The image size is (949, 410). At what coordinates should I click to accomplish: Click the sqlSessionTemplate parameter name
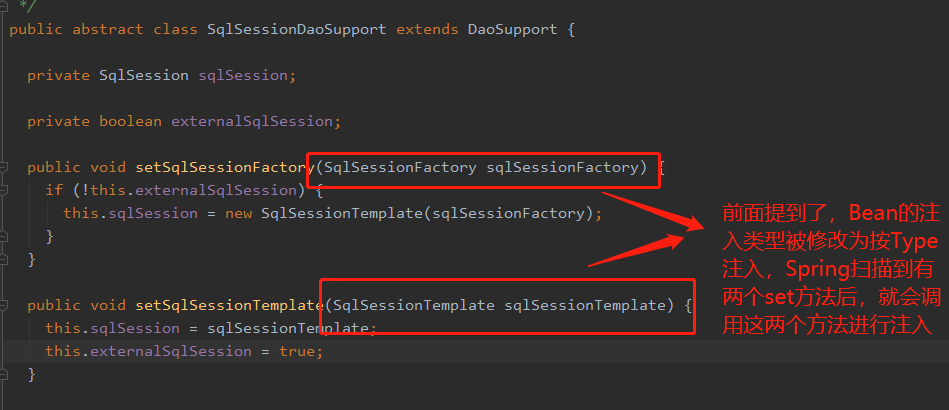[585, 305]
